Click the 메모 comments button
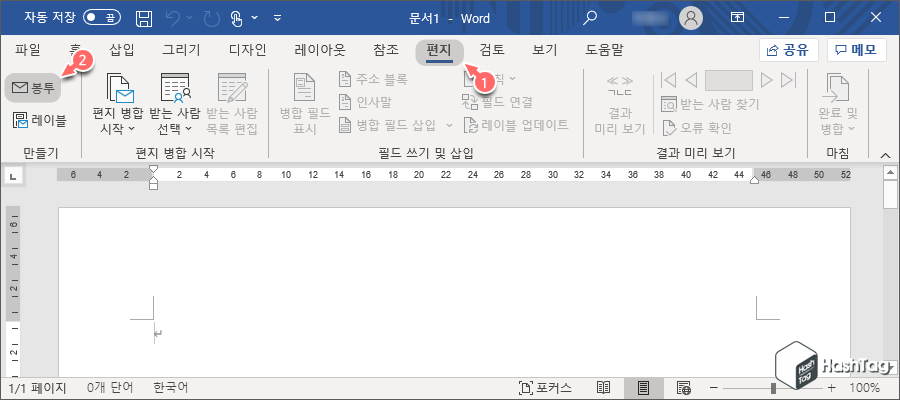This screenshot has height=400, width=900. (856, 50)
